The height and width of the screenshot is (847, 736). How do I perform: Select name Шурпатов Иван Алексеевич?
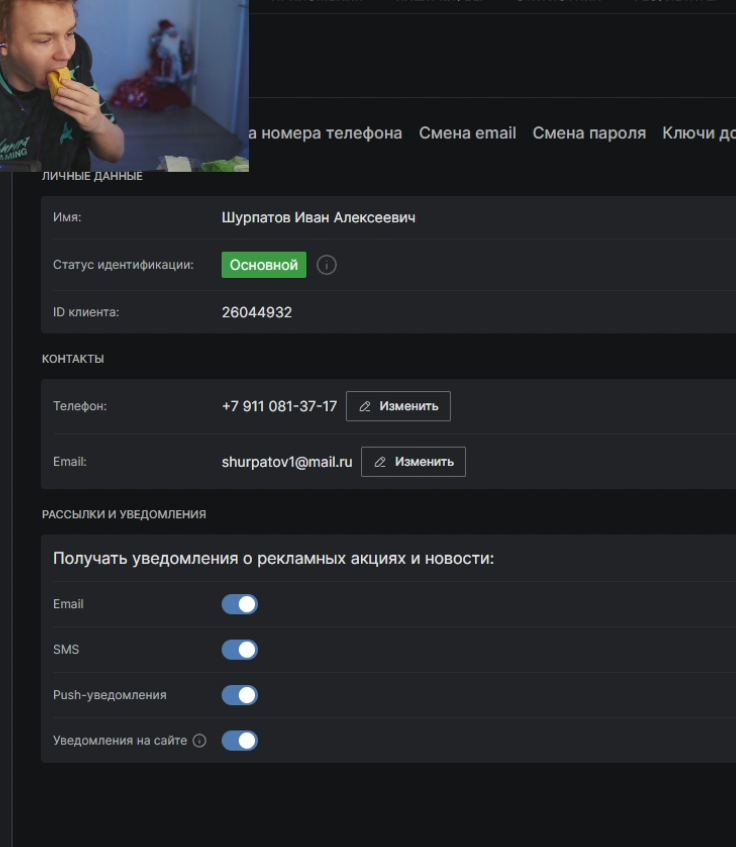click(x=319, y=218)
